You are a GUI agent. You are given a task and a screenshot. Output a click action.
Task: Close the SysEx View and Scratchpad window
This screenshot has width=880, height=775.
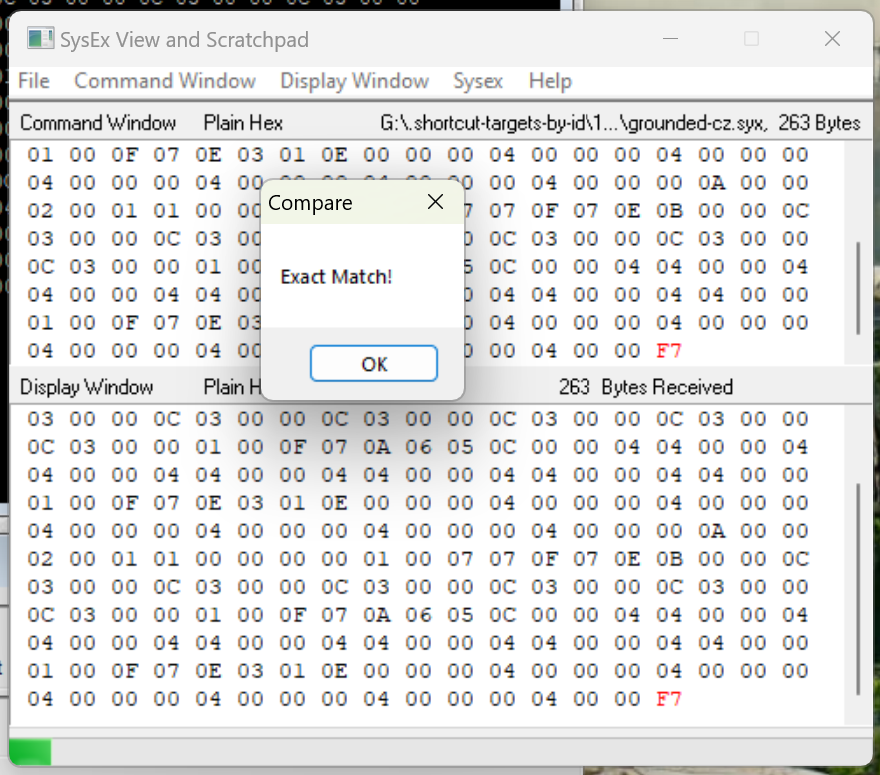pos(832,39)
